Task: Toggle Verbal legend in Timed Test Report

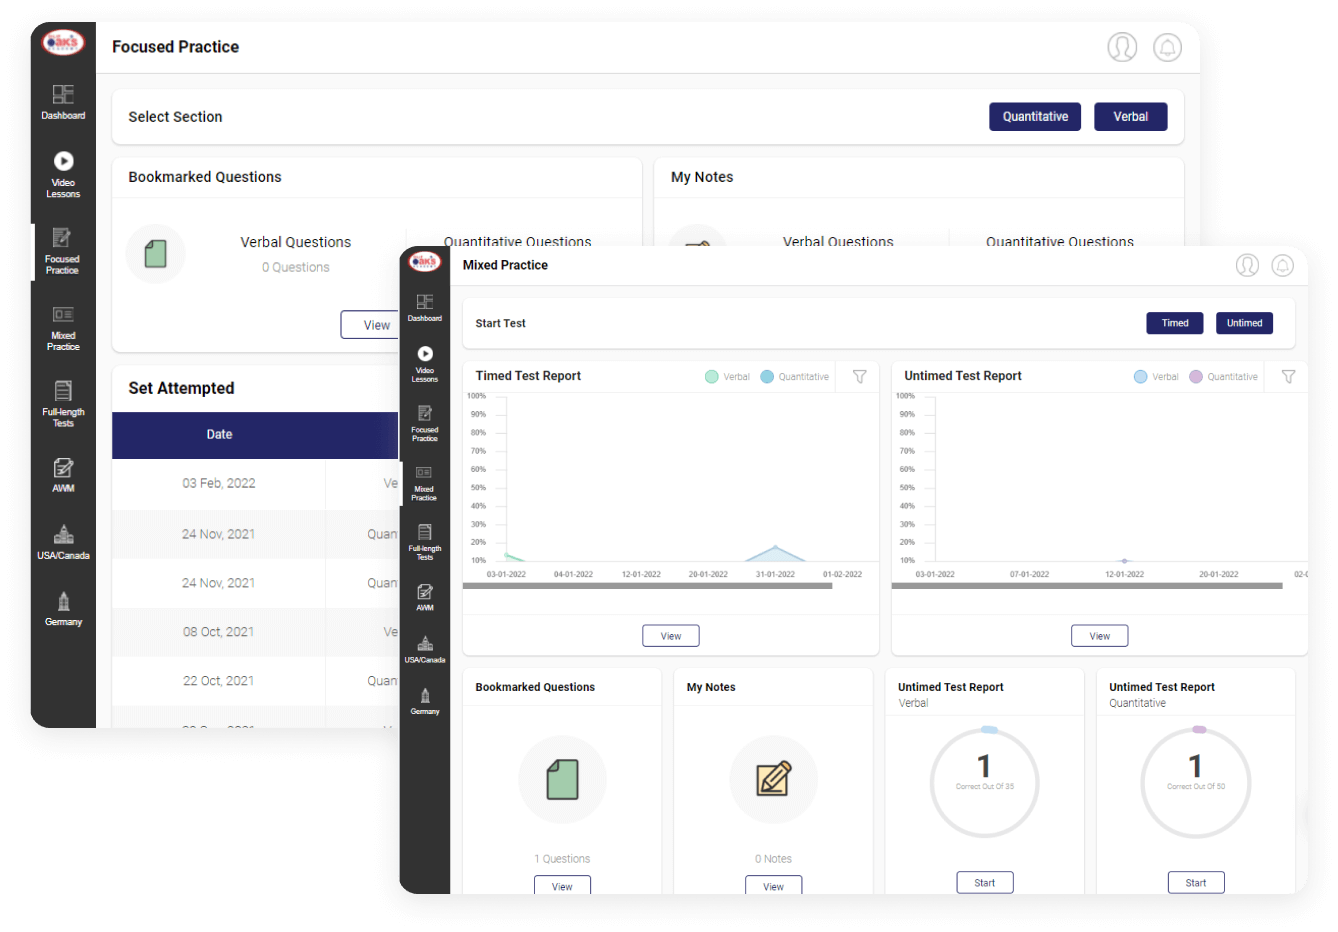Action: click(727, 377)
